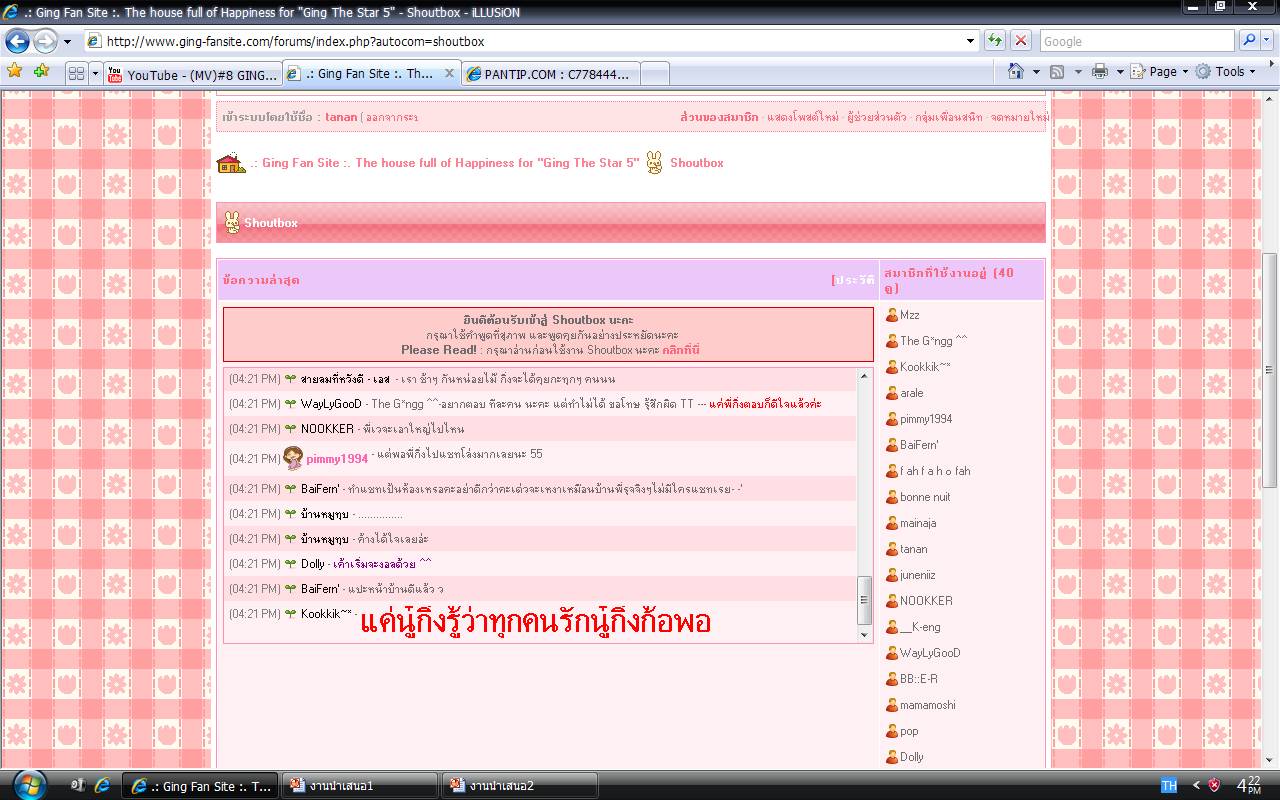Click BaiFern' in online members list
The height and width of the screenshot is (800, 1280).
coord(919,445)
